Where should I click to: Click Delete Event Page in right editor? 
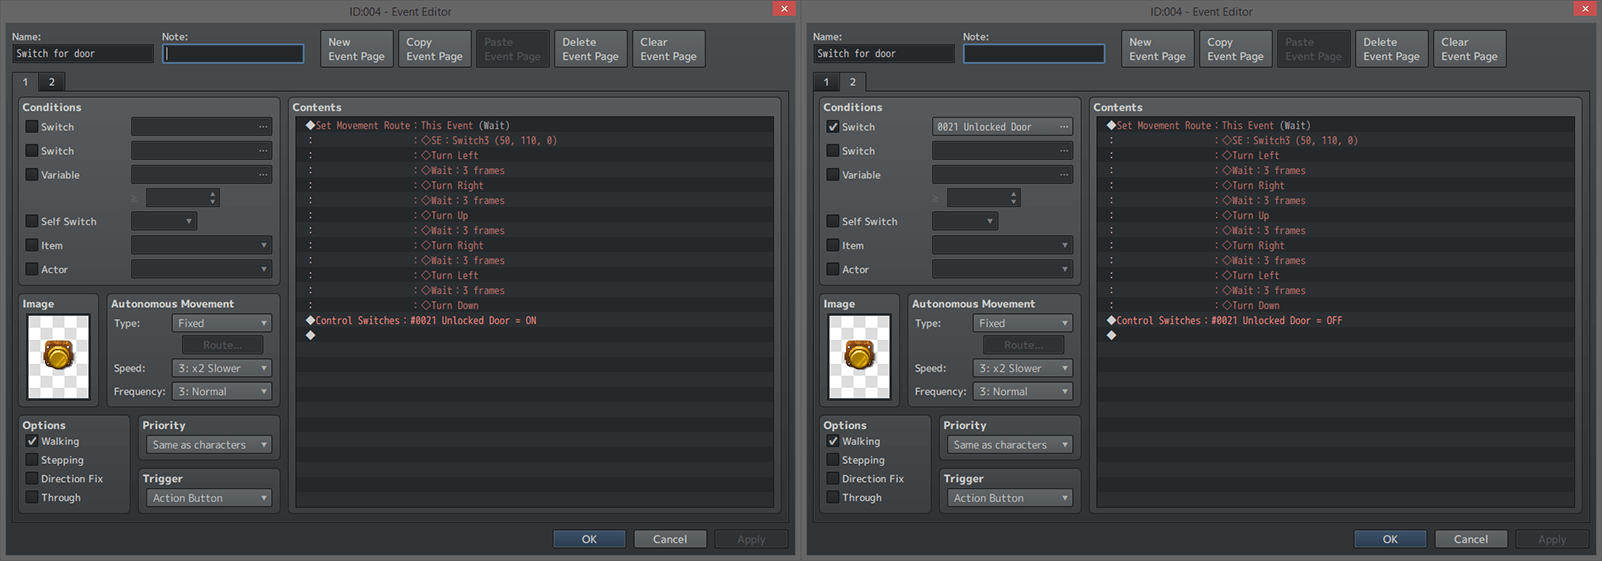click(x=1392, y=49)
